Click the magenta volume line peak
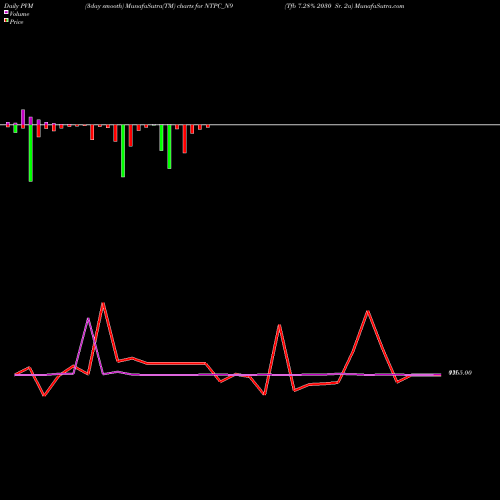 point(88,319)
